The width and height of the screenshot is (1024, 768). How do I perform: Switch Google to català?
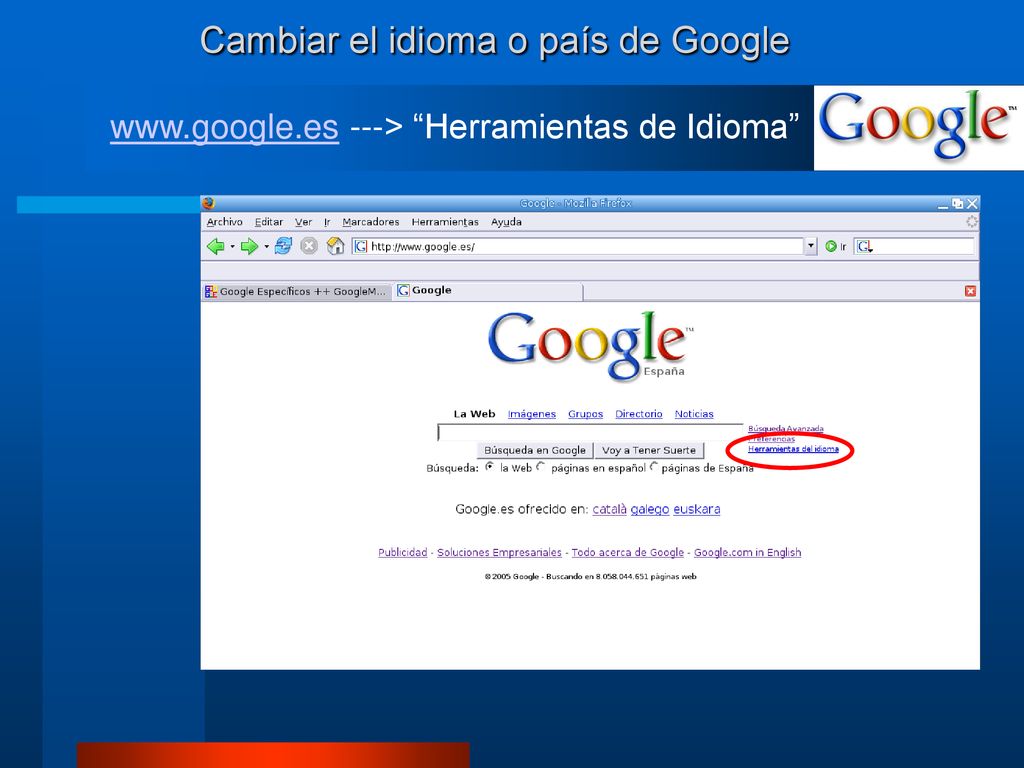609,509
